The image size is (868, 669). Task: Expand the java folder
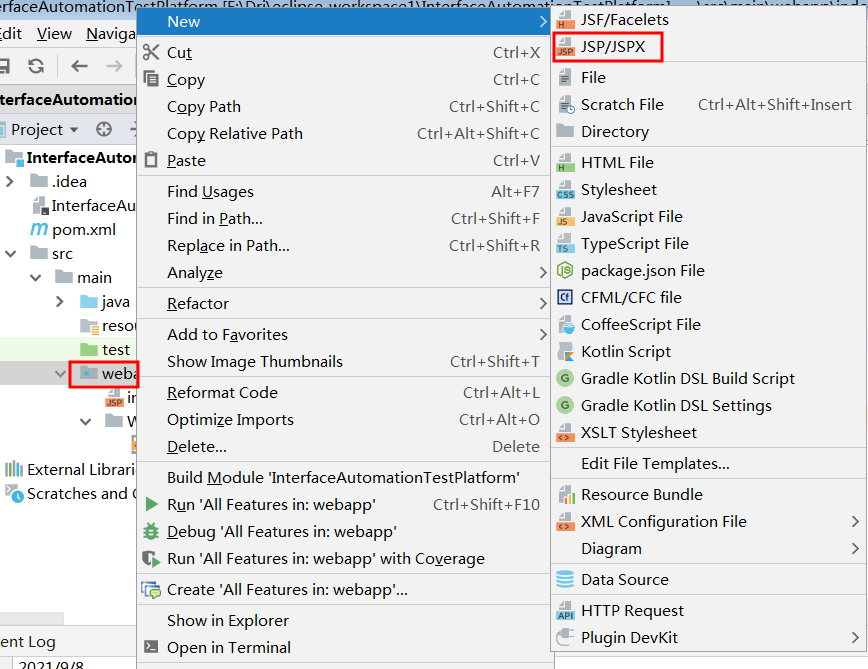click(x=60, y=302)
